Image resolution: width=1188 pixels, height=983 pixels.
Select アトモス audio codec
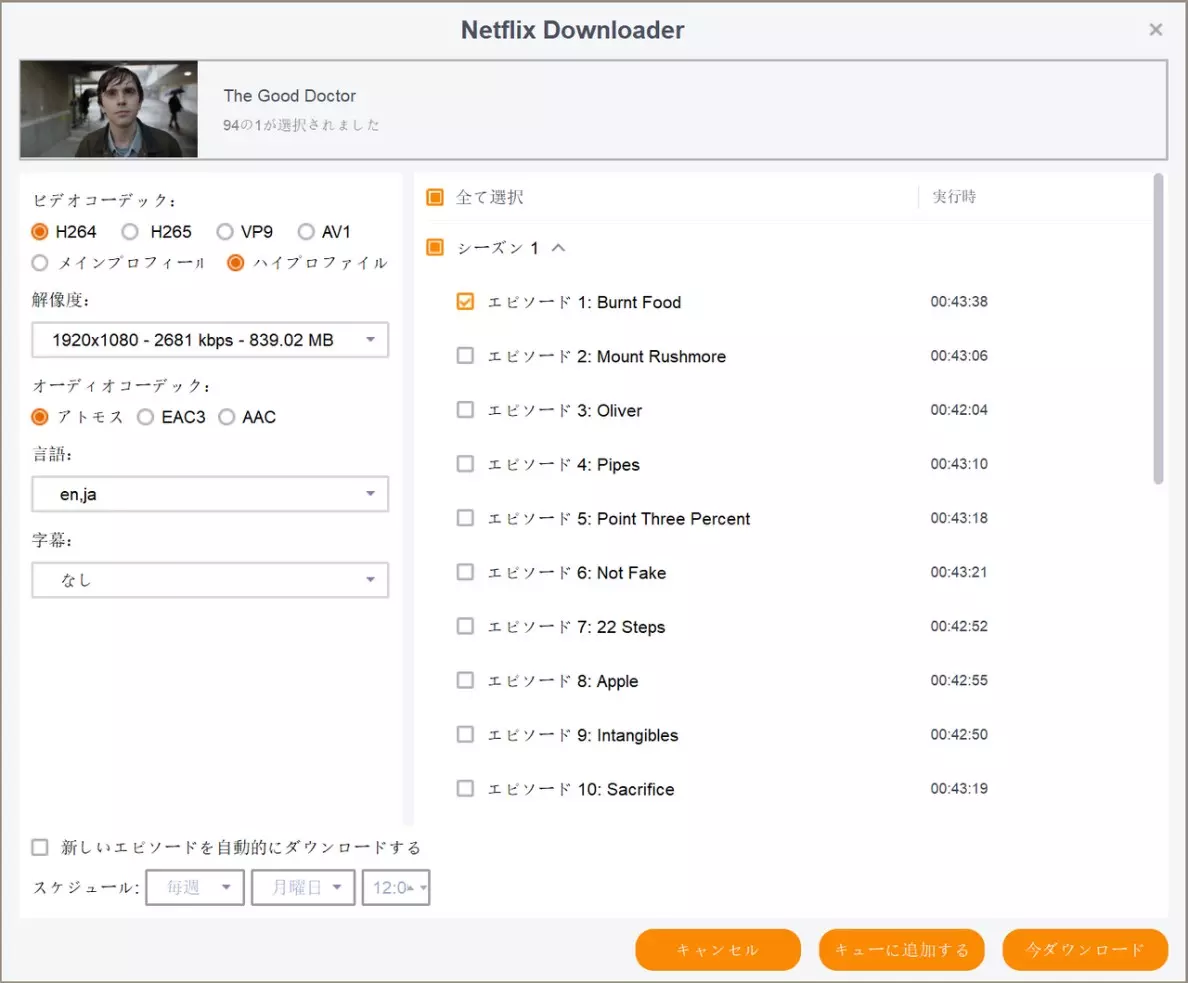pyautogui.click(x=40, y=417)
